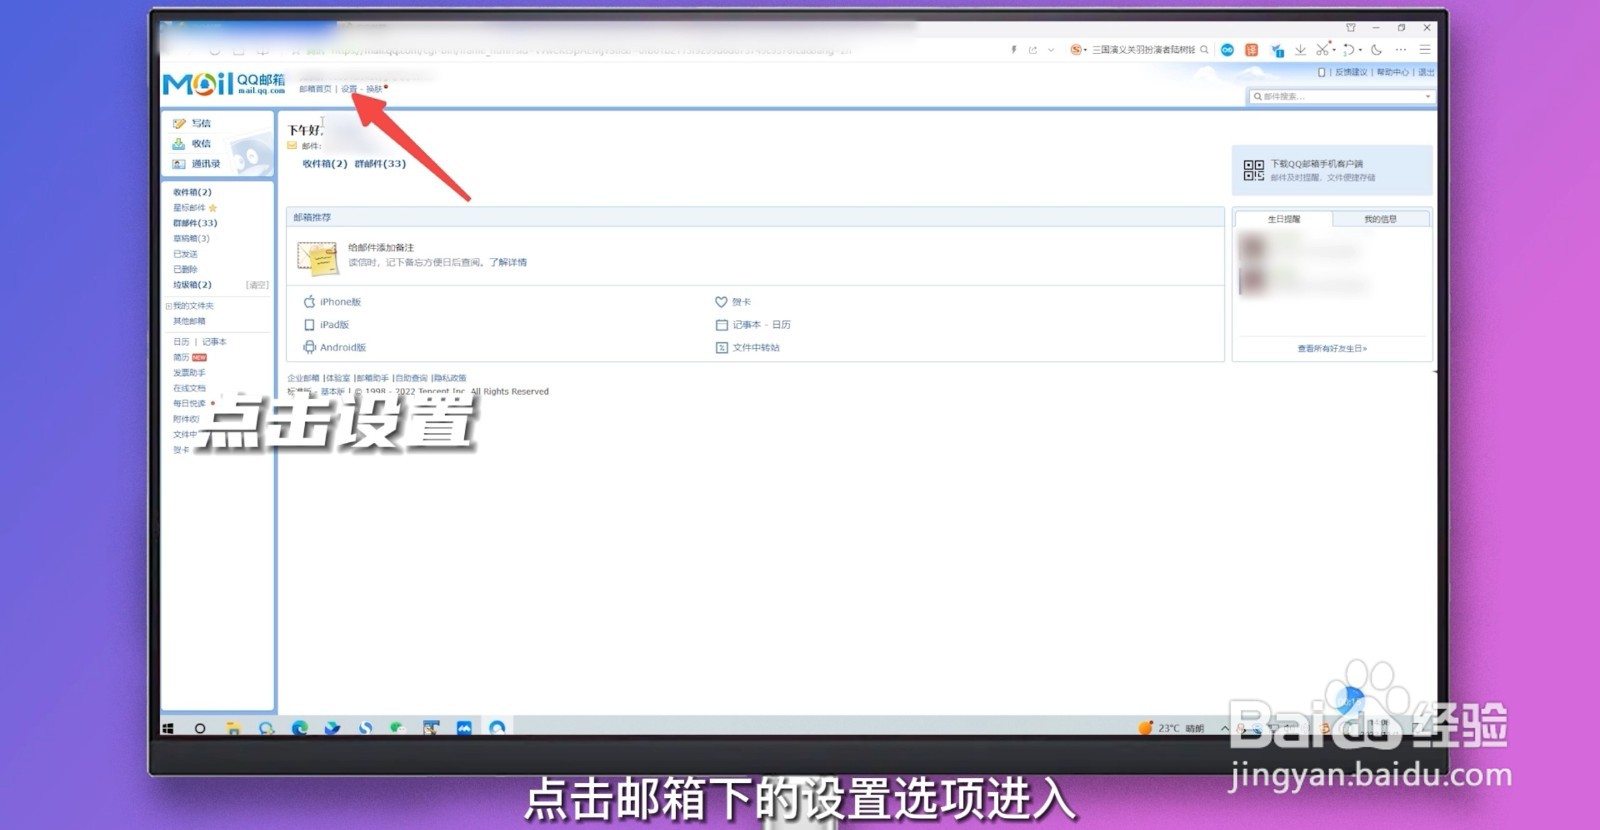Open the three-dot more options icon
This screenshot has height=830, width=1600.
click(1401, 49)
